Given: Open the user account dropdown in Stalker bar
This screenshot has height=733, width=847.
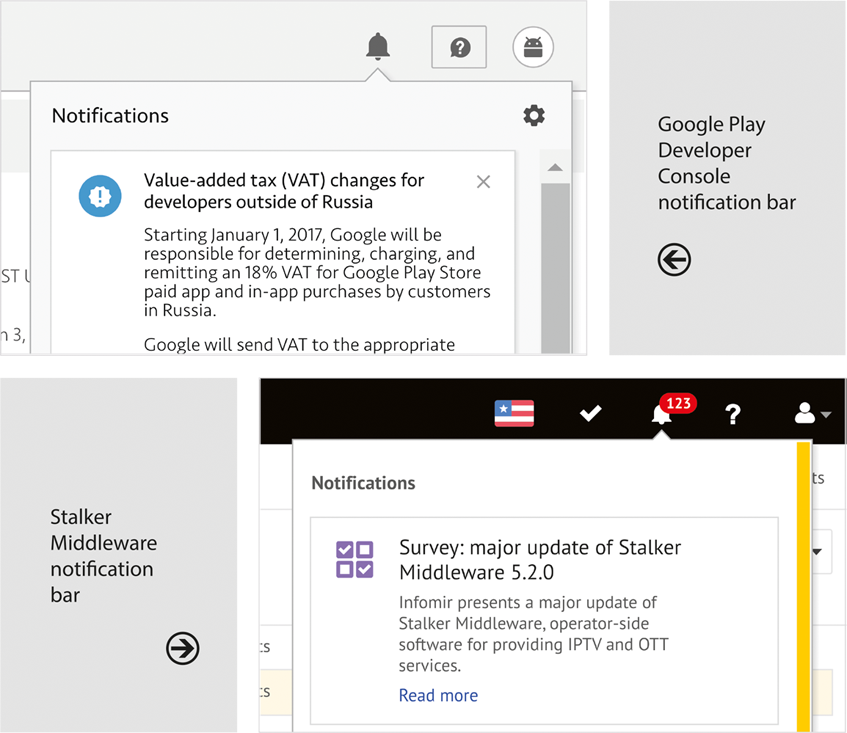Looking at the screenshot, I should pyautogui.click(x=812, y=413).
